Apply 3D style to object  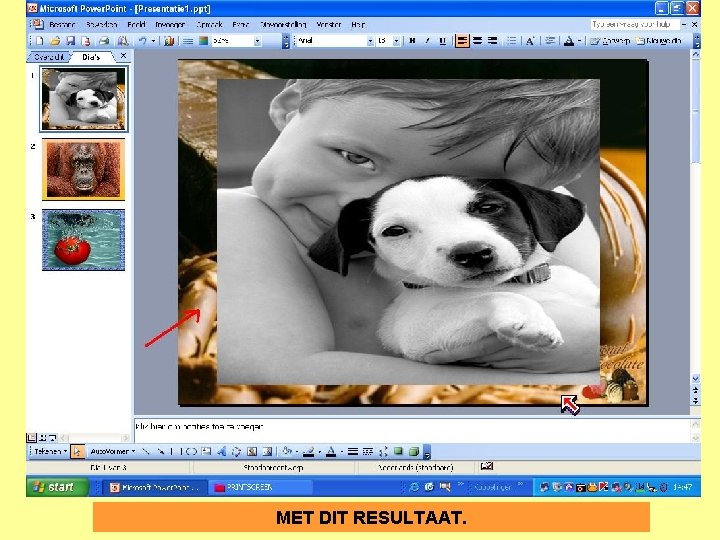click(414, 451)
